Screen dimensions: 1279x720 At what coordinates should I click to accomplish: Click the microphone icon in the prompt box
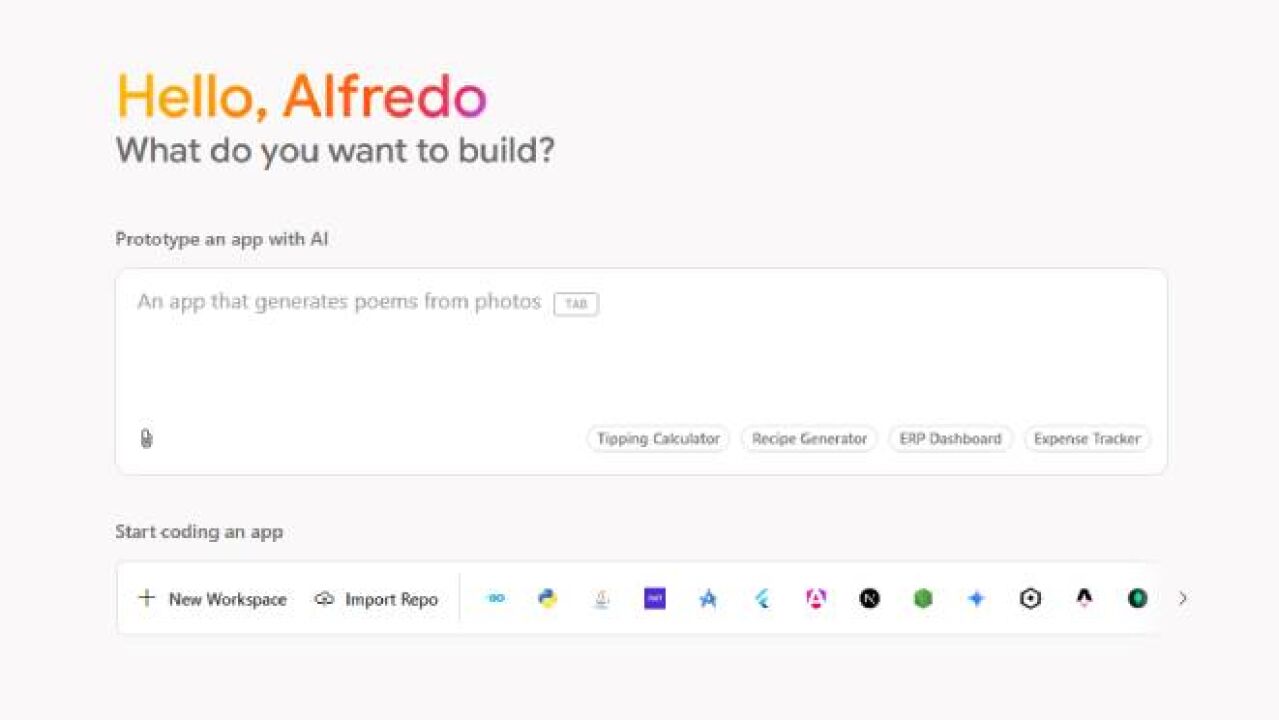[146, 439]
